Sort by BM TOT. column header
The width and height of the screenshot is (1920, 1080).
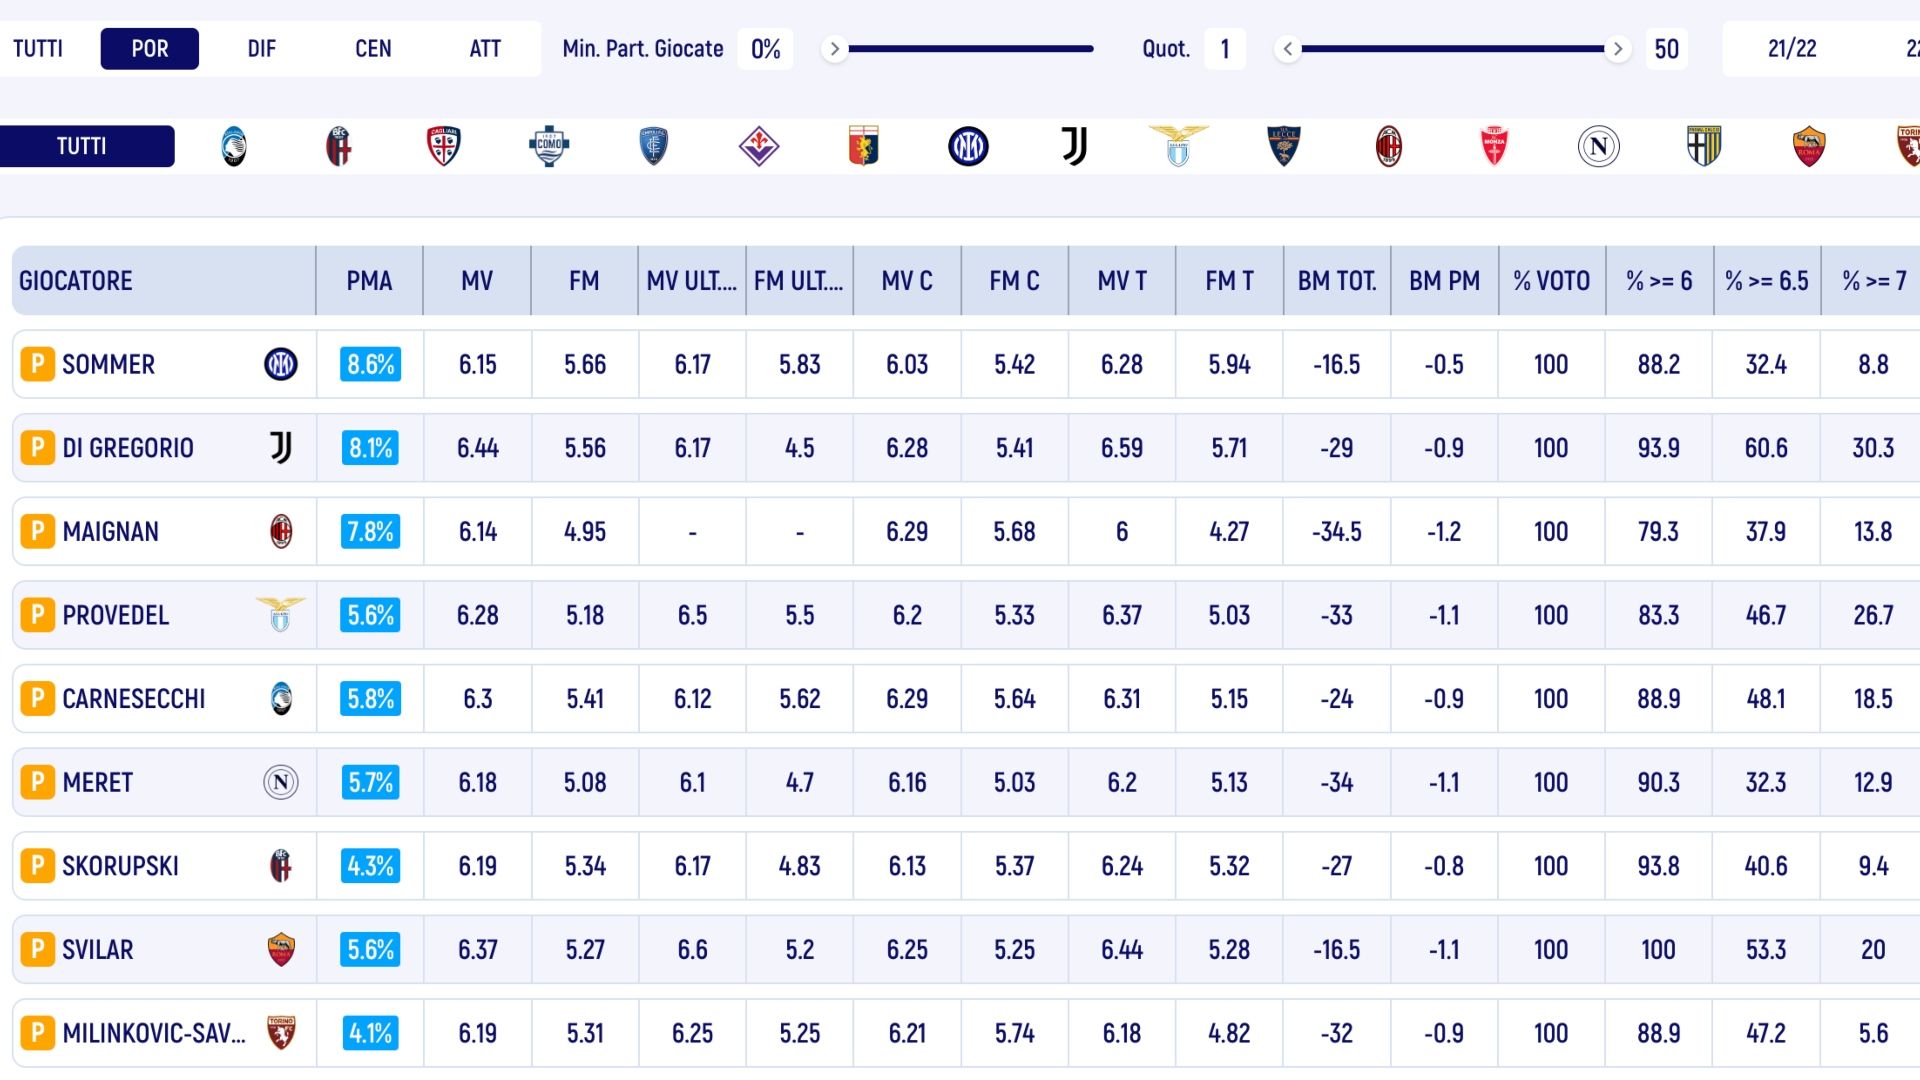1337,281
